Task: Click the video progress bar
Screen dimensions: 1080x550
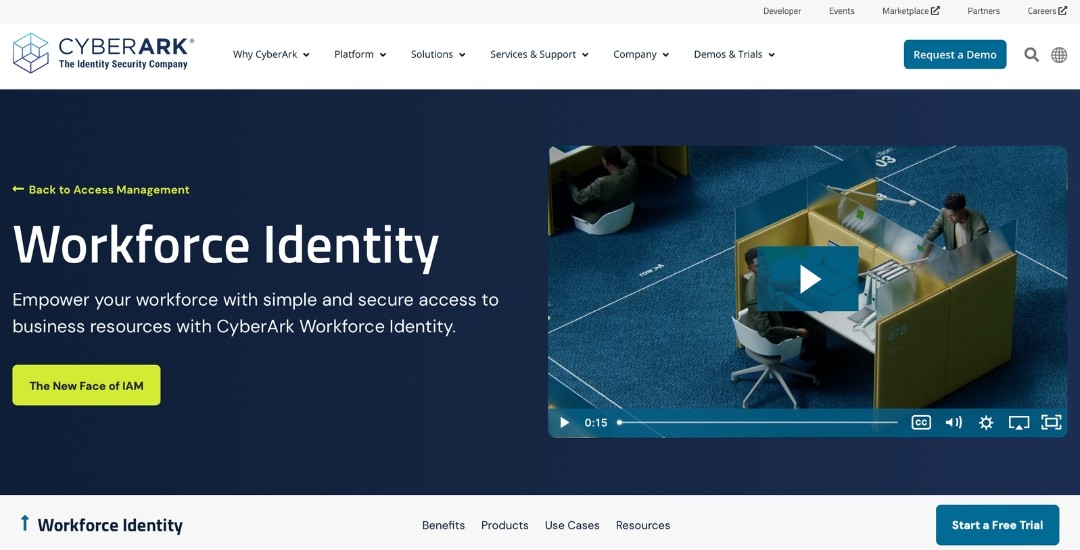Action: [x=757, y=423]
